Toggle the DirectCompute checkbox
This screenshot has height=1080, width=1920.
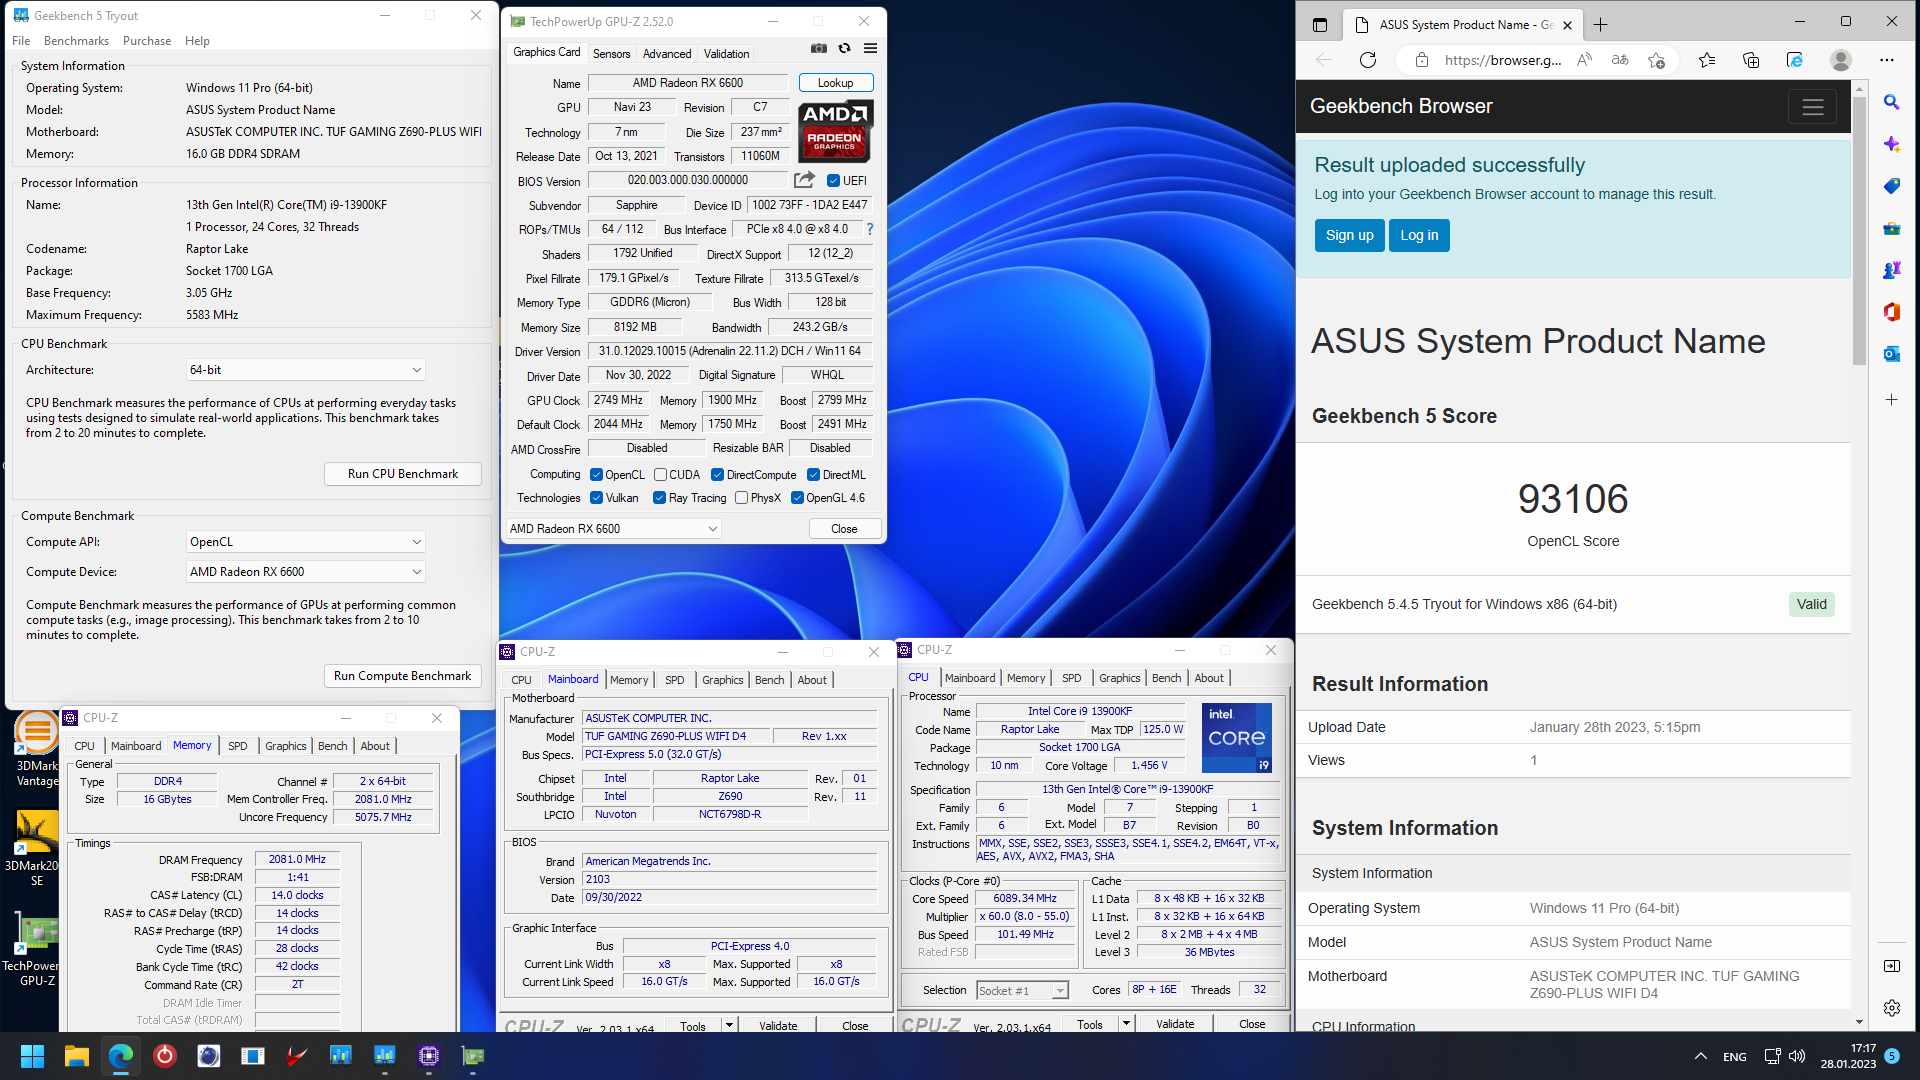coord(717,475)
